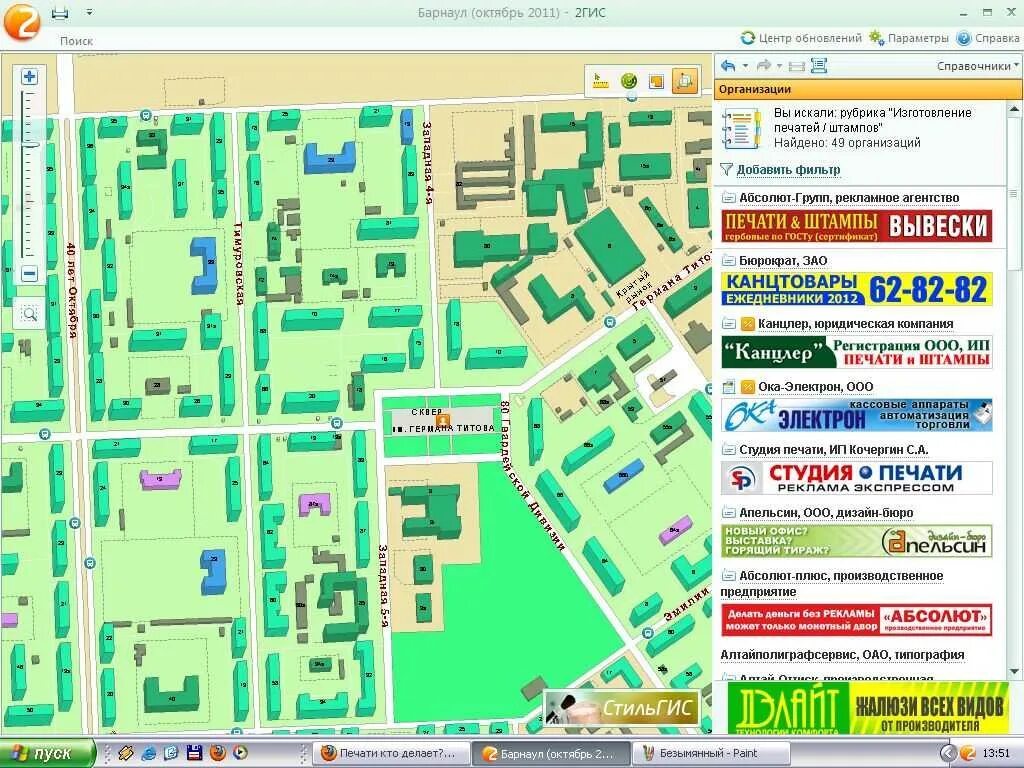Image resolution: width=1024 pixels, height=768 pixels.
Task: Open Алтайполиграфсервис, ОАО, типография entry
Action: coord(842,655)
